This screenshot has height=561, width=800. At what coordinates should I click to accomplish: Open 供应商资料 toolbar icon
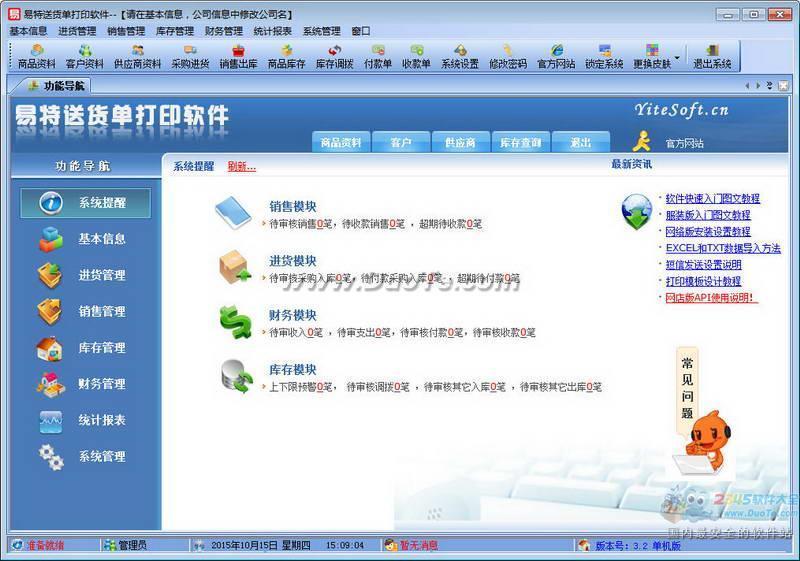[x=137, y=56]
